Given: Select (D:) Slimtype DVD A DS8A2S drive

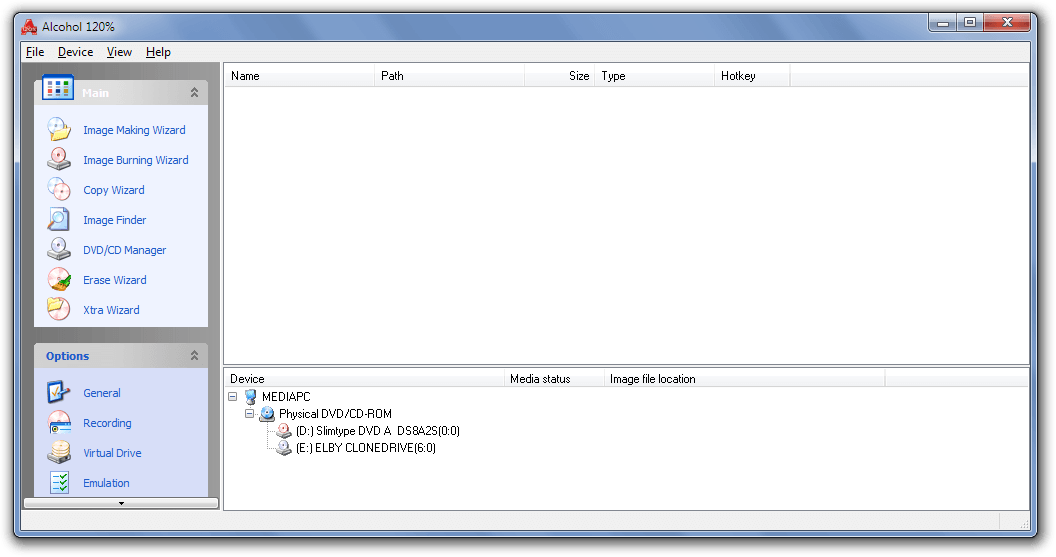Looking at the screenshot, I should tap(378, 430).
